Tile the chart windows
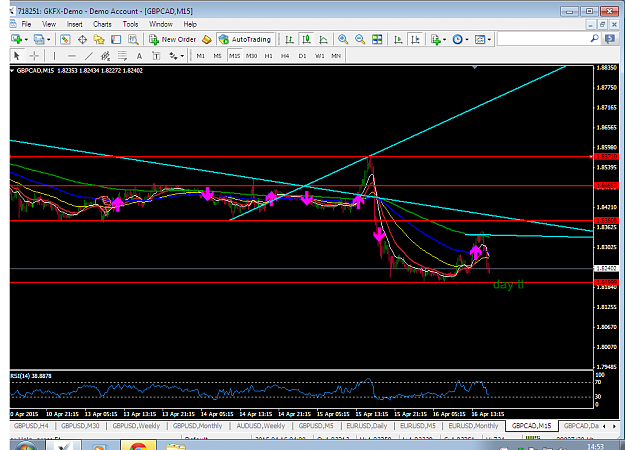The height and width of the screenshot is (450, 625). [377, 39]
